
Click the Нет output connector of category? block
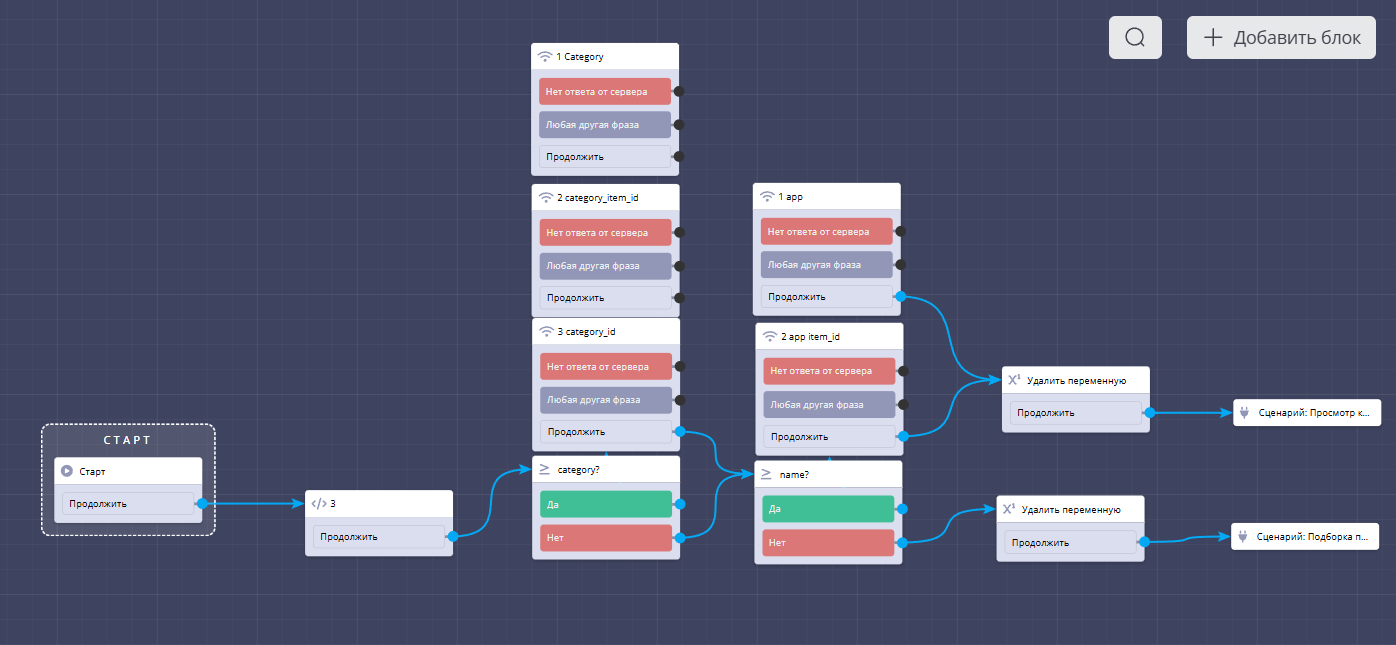680,538
